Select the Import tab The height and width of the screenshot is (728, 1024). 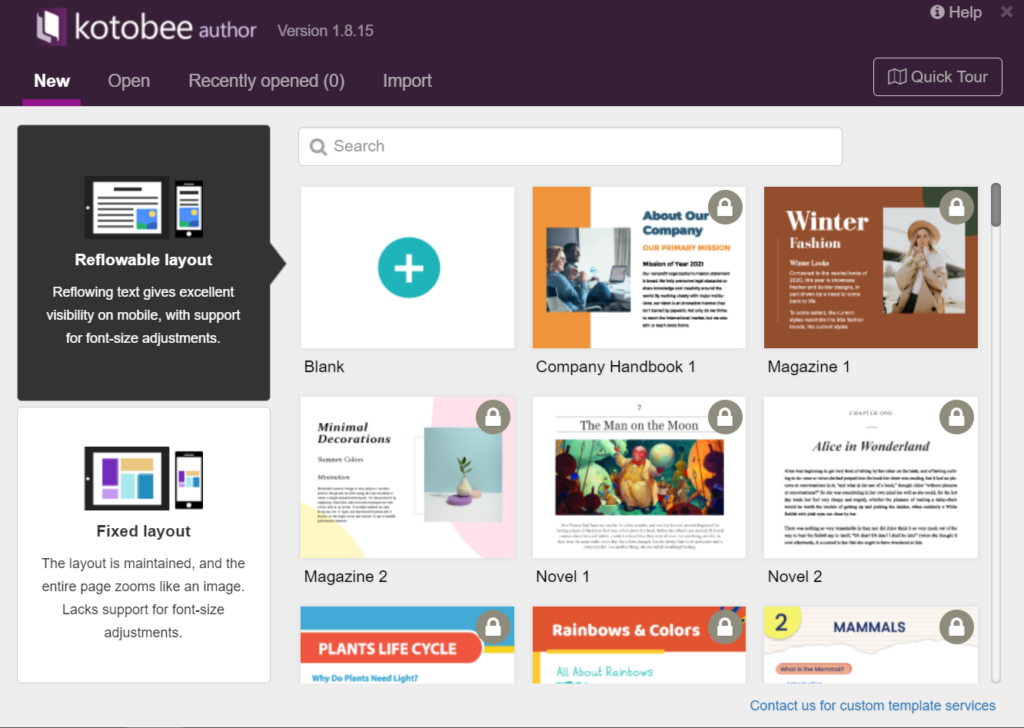point(407,81)
